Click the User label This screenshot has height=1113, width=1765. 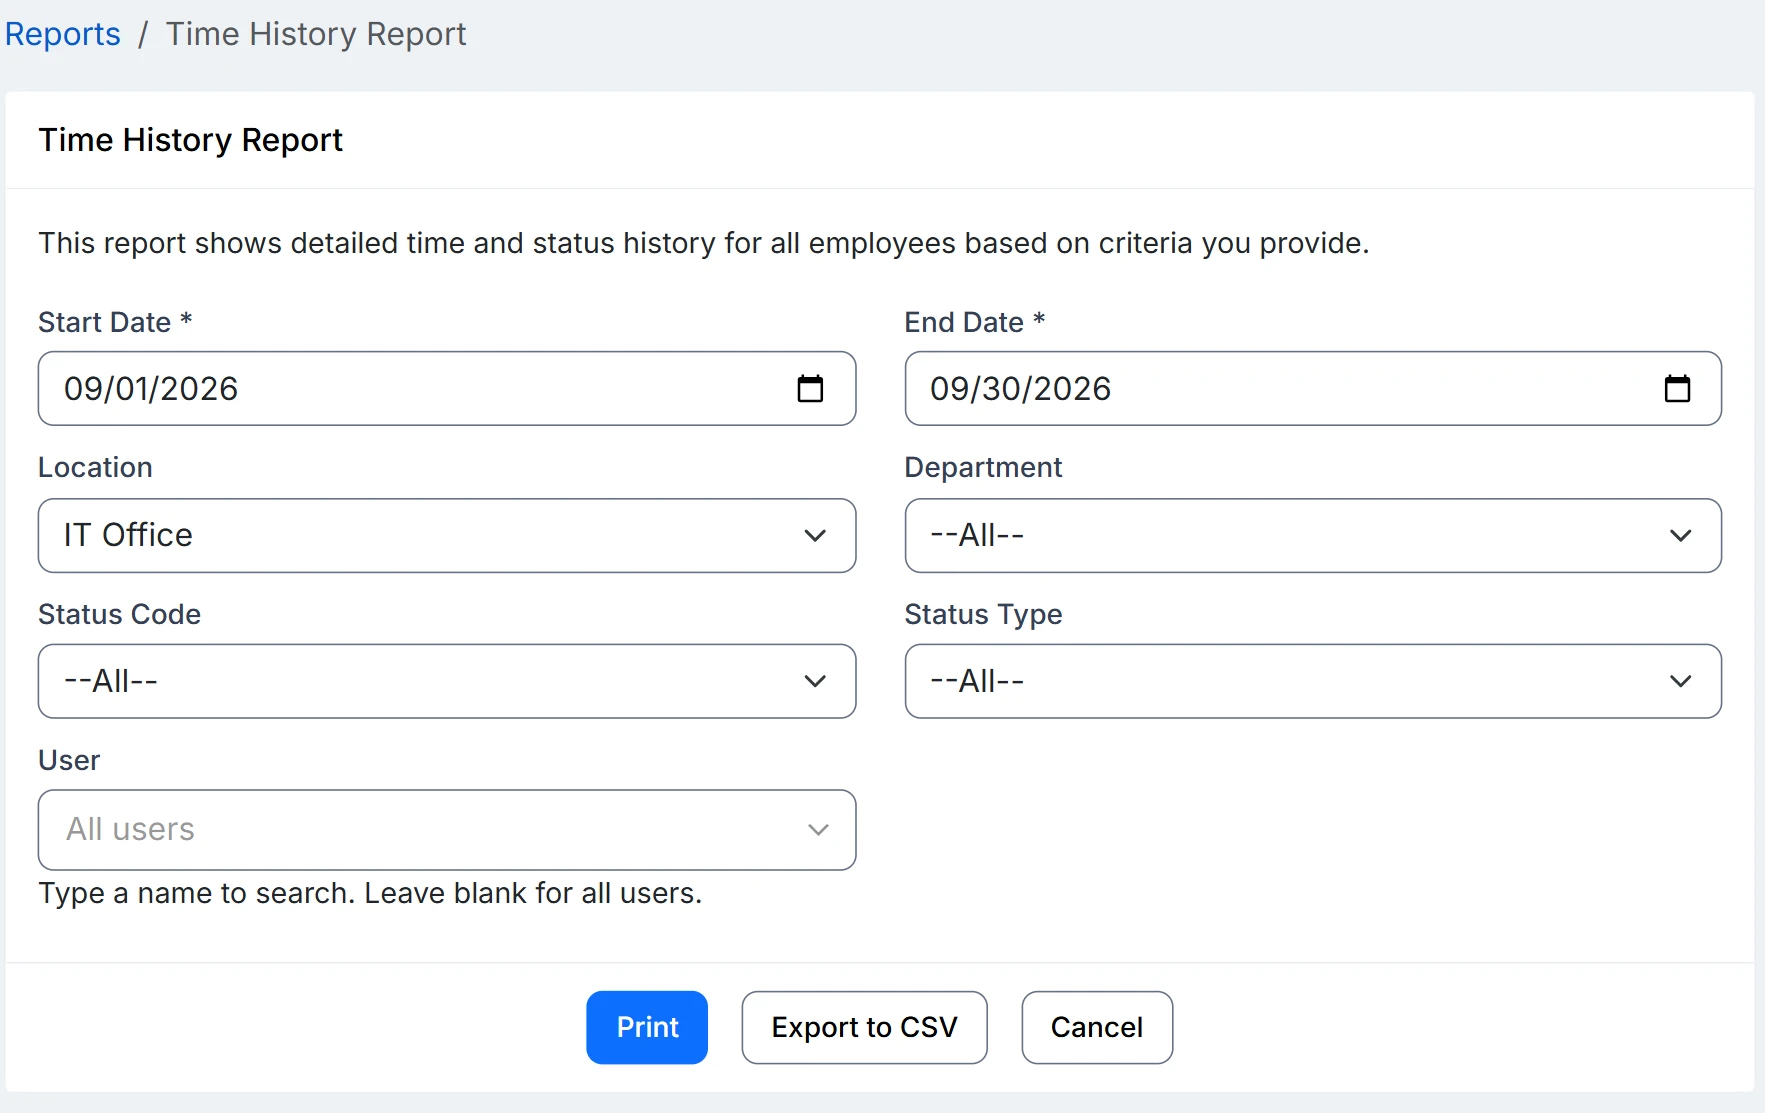coord(69,760)
